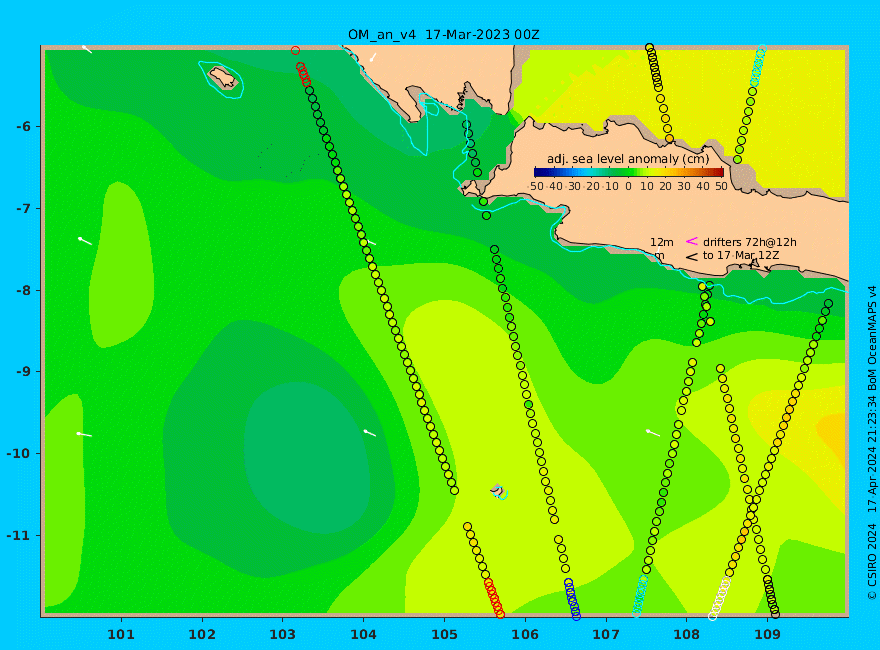
Task: Click the small island near 105.7E, 10.5S
Action: (498, 492)
